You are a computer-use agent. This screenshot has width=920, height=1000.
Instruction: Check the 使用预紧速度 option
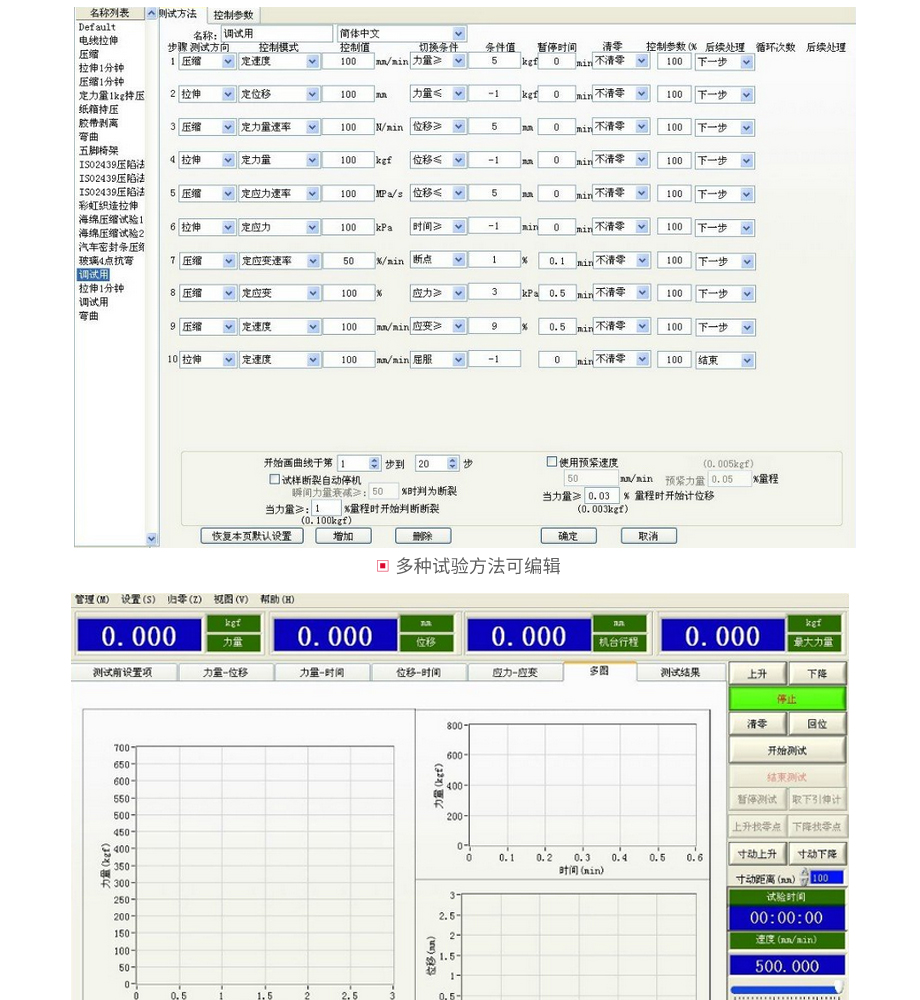click(x=552, y=462)
